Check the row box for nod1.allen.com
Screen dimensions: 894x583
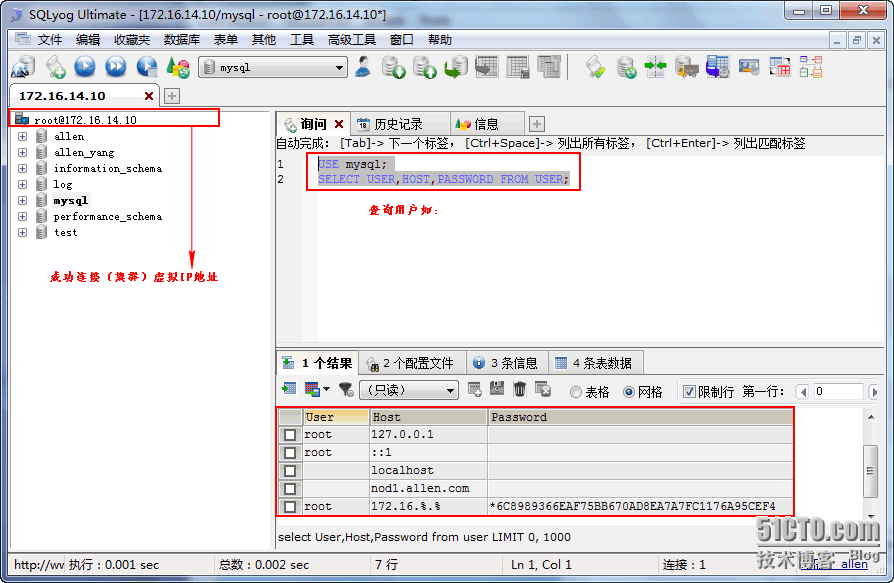(x=290, y=489)
